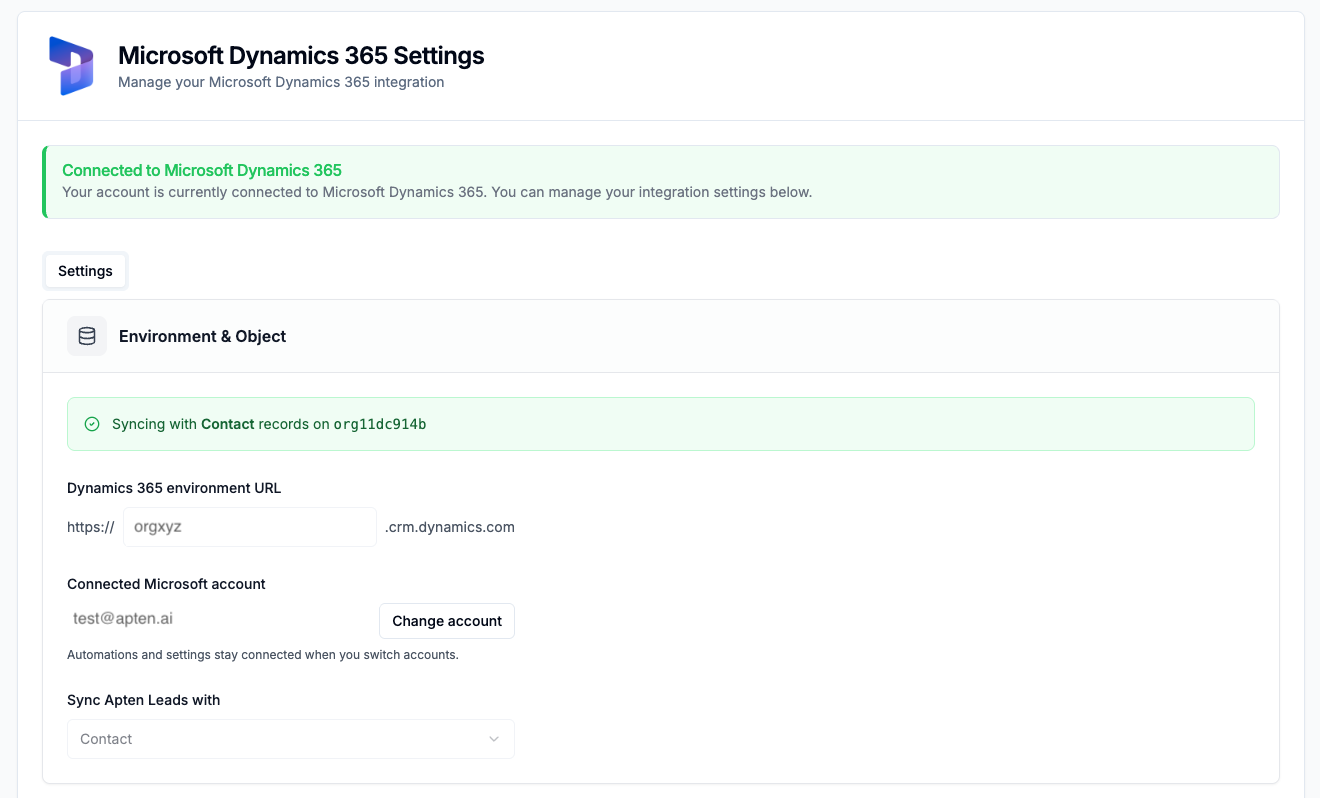Click the Connected Microsoft account label
This screenshot has height=798, width=1320.
166,584
